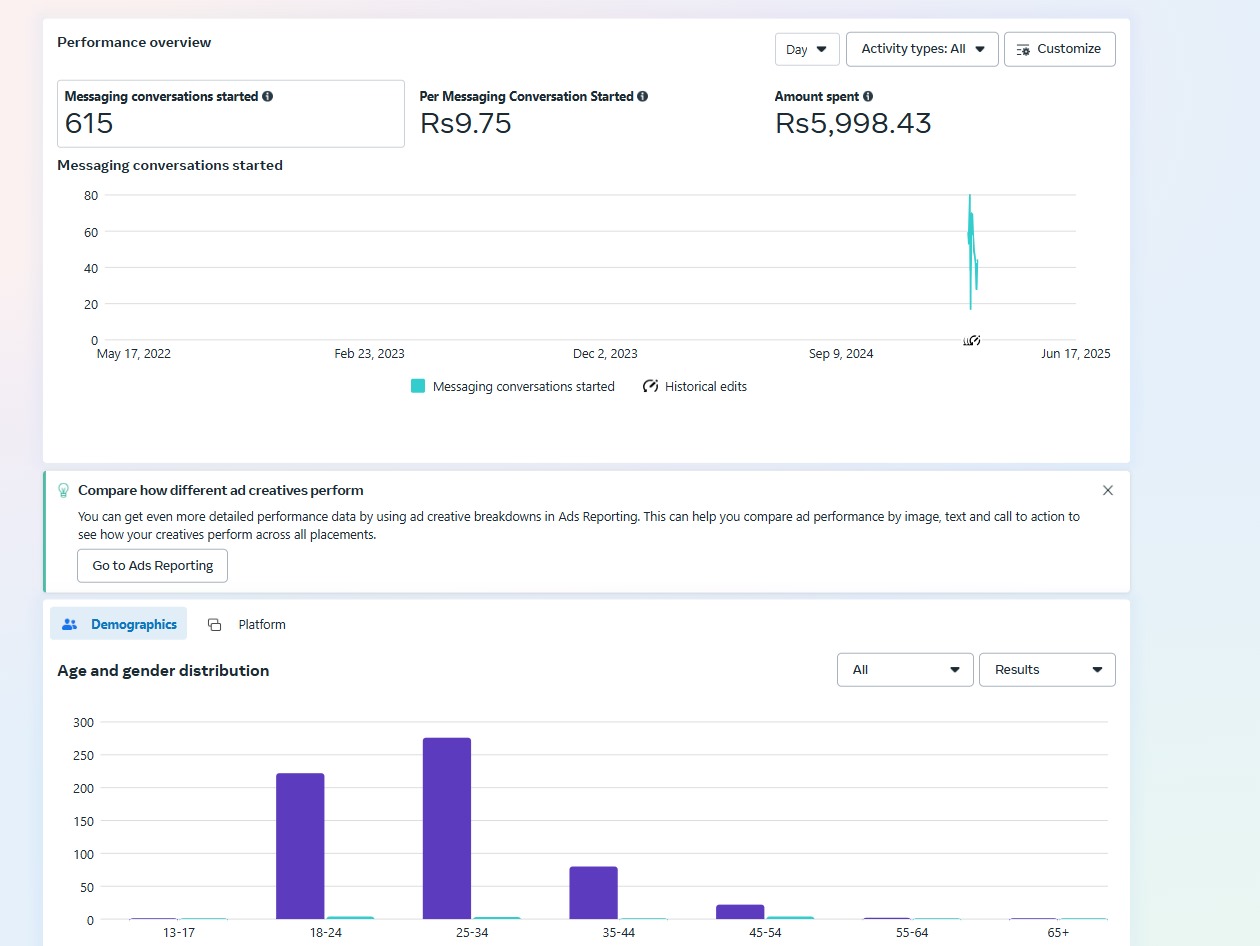Click the Customize settings icon
Viewport: 1260px width, 946px height.
click(1023, 49)
